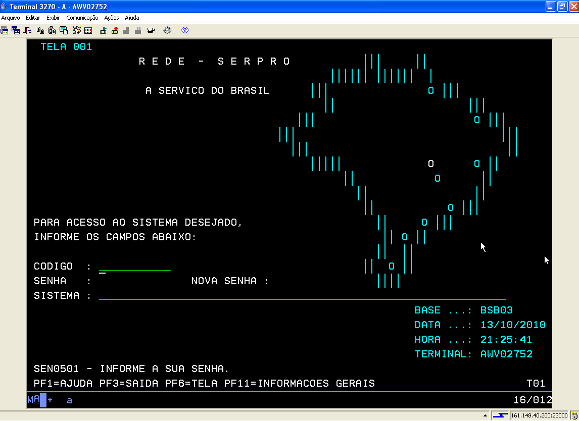Viewport: 579px width, 421px height.
Task: Click the green-flag connect toolbar icon
Action: (x=103, y=30)
